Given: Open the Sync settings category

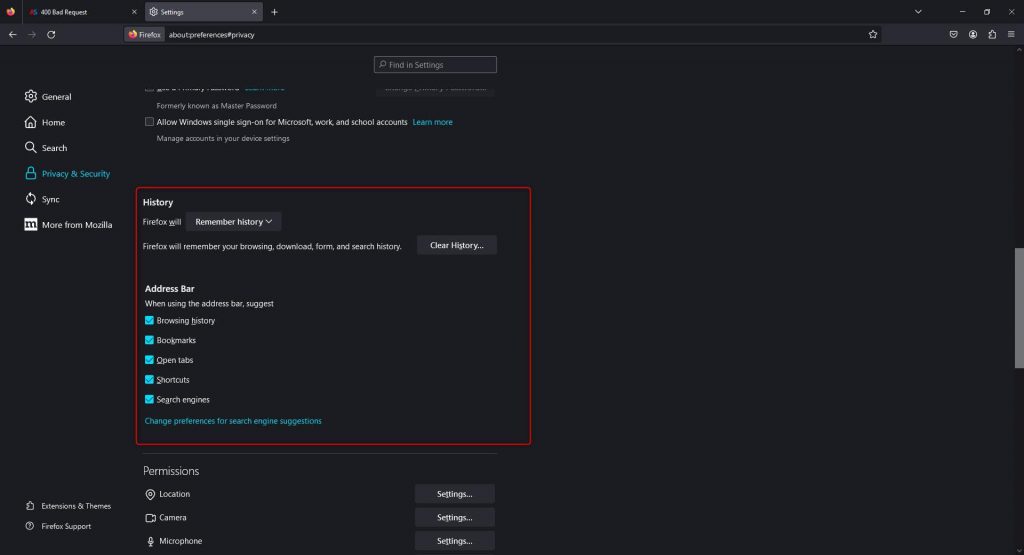Looking at the screenshot, I should [50, 199].
